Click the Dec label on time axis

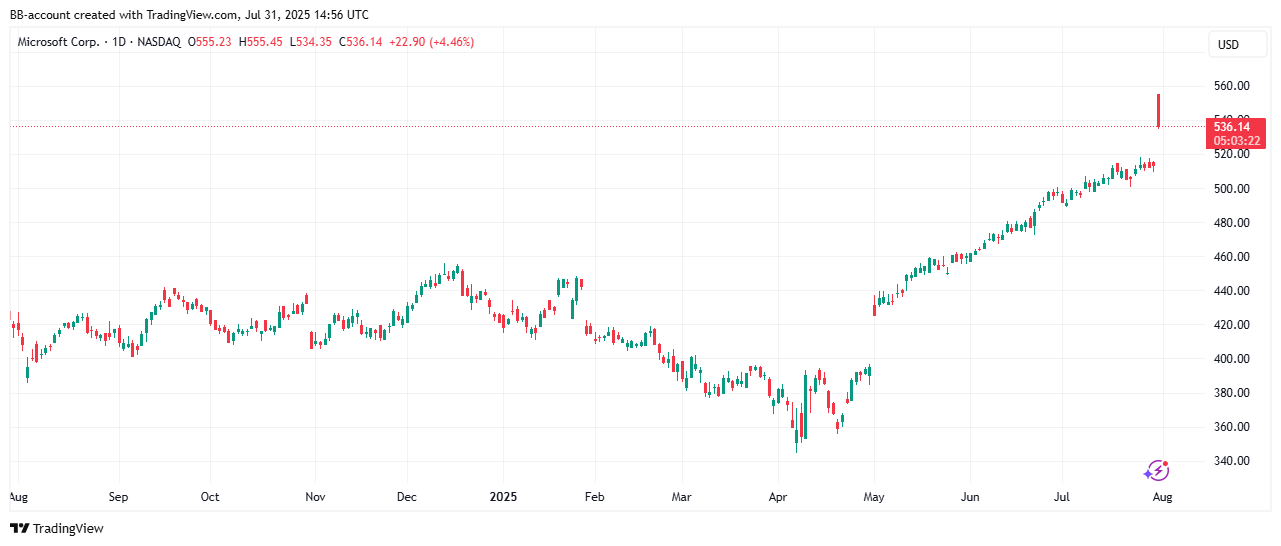[x=407, y=496]
